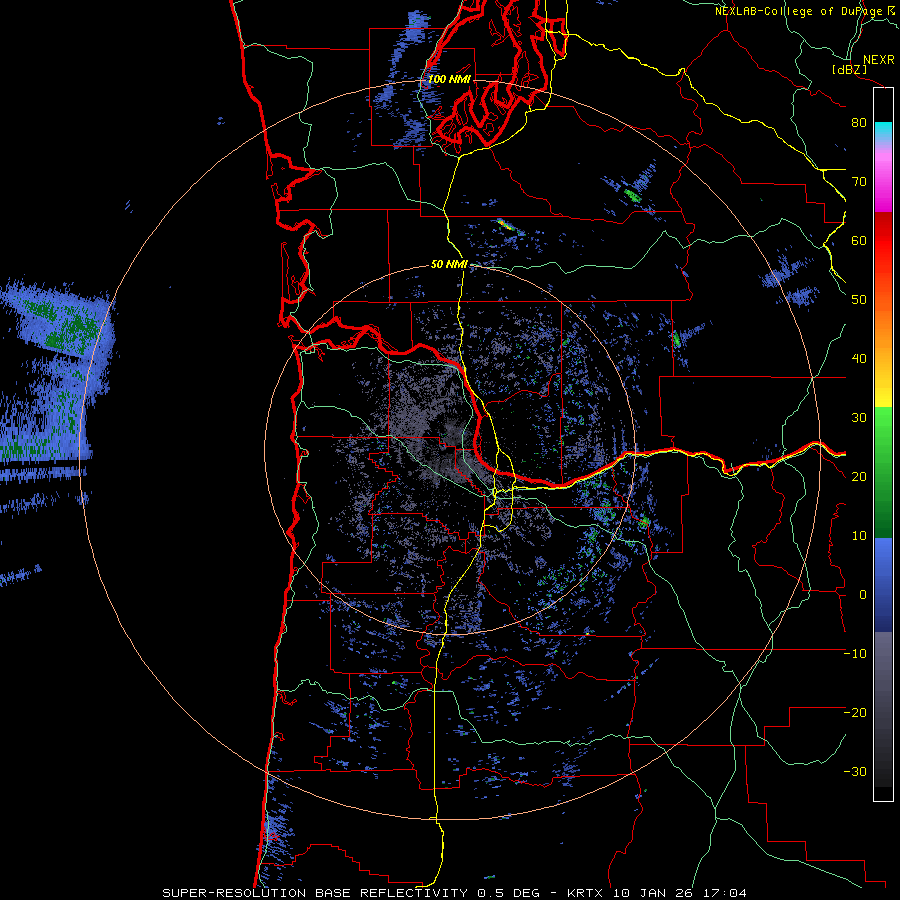Viewport: 900px width, 900px height.
Task: Click the 0 value on dBZ scale
Action: click(863, 595)
